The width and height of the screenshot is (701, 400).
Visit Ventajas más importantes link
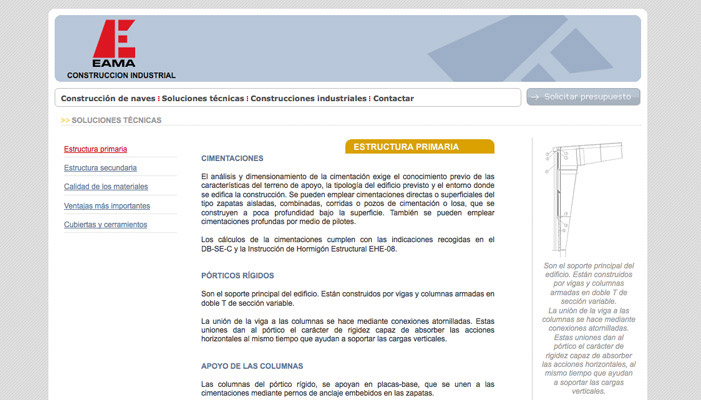pos(107,206)
